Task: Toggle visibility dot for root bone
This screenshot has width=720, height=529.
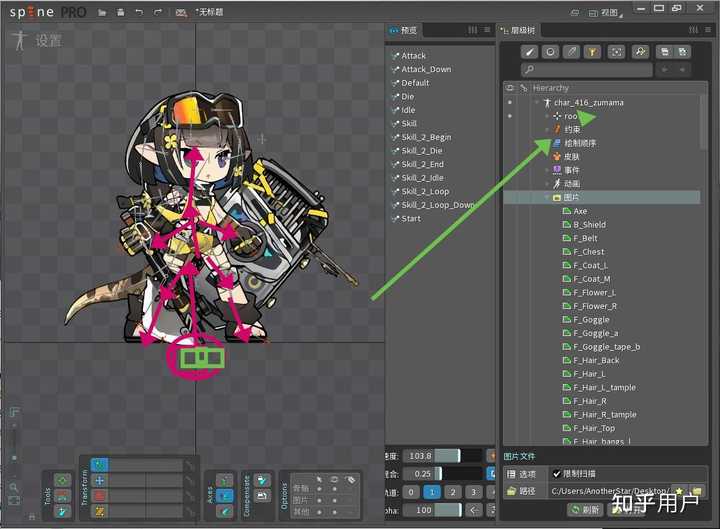Action: tap(510, 116)
